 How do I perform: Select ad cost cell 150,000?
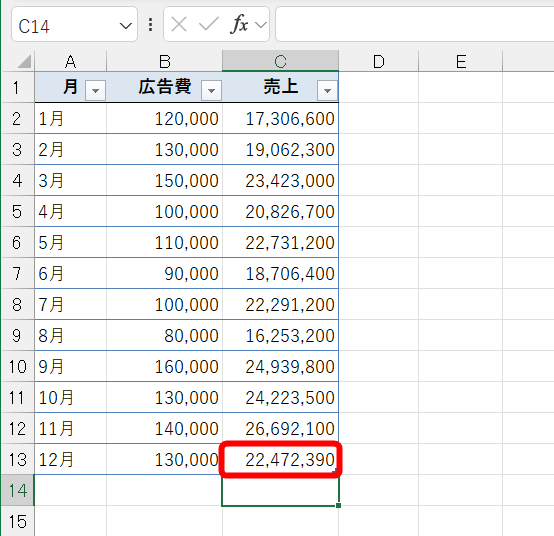pos(165,181)
